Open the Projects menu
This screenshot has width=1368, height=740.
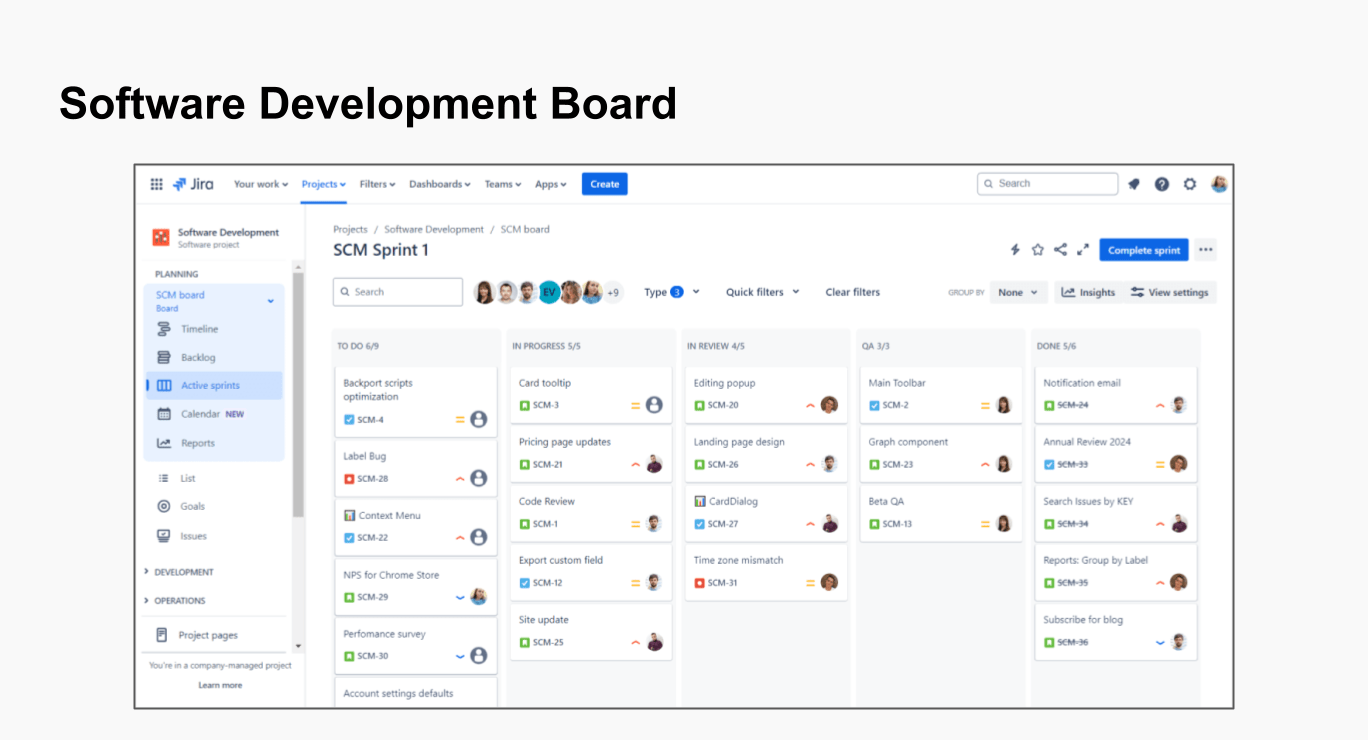(322, 183)
